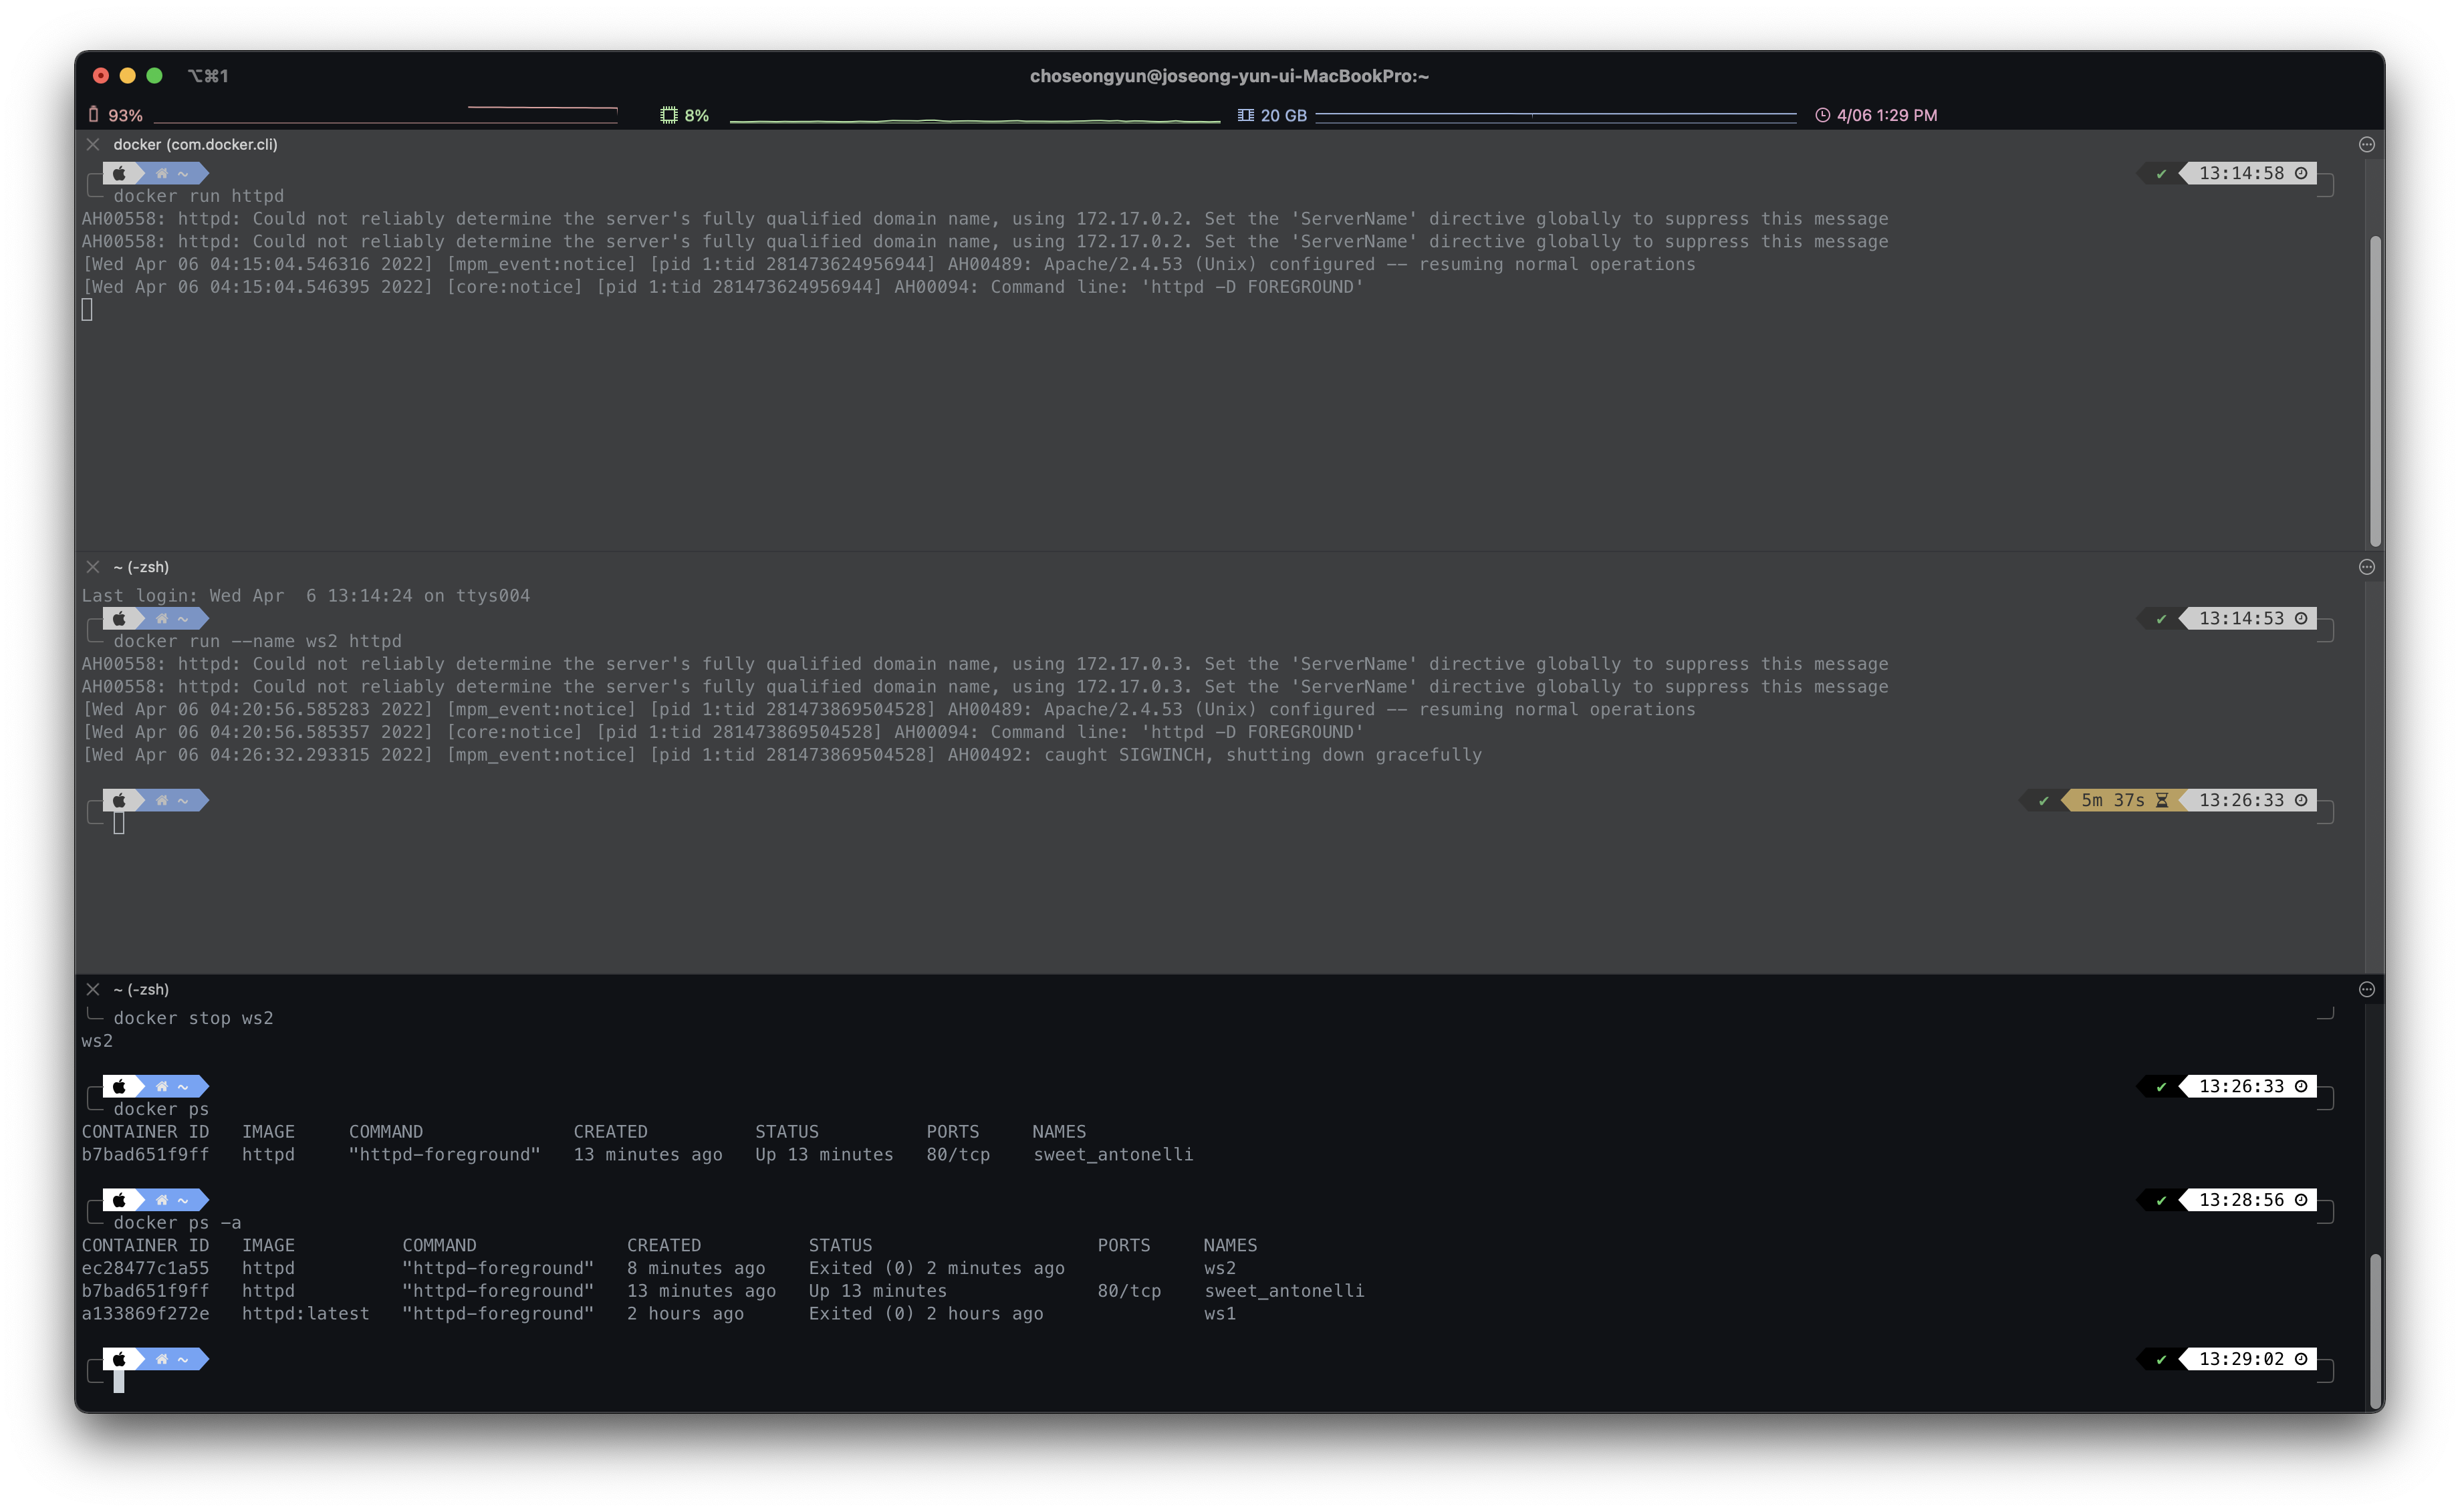
Task: Click the home icon in bottom prompt
Action: 162,1359
